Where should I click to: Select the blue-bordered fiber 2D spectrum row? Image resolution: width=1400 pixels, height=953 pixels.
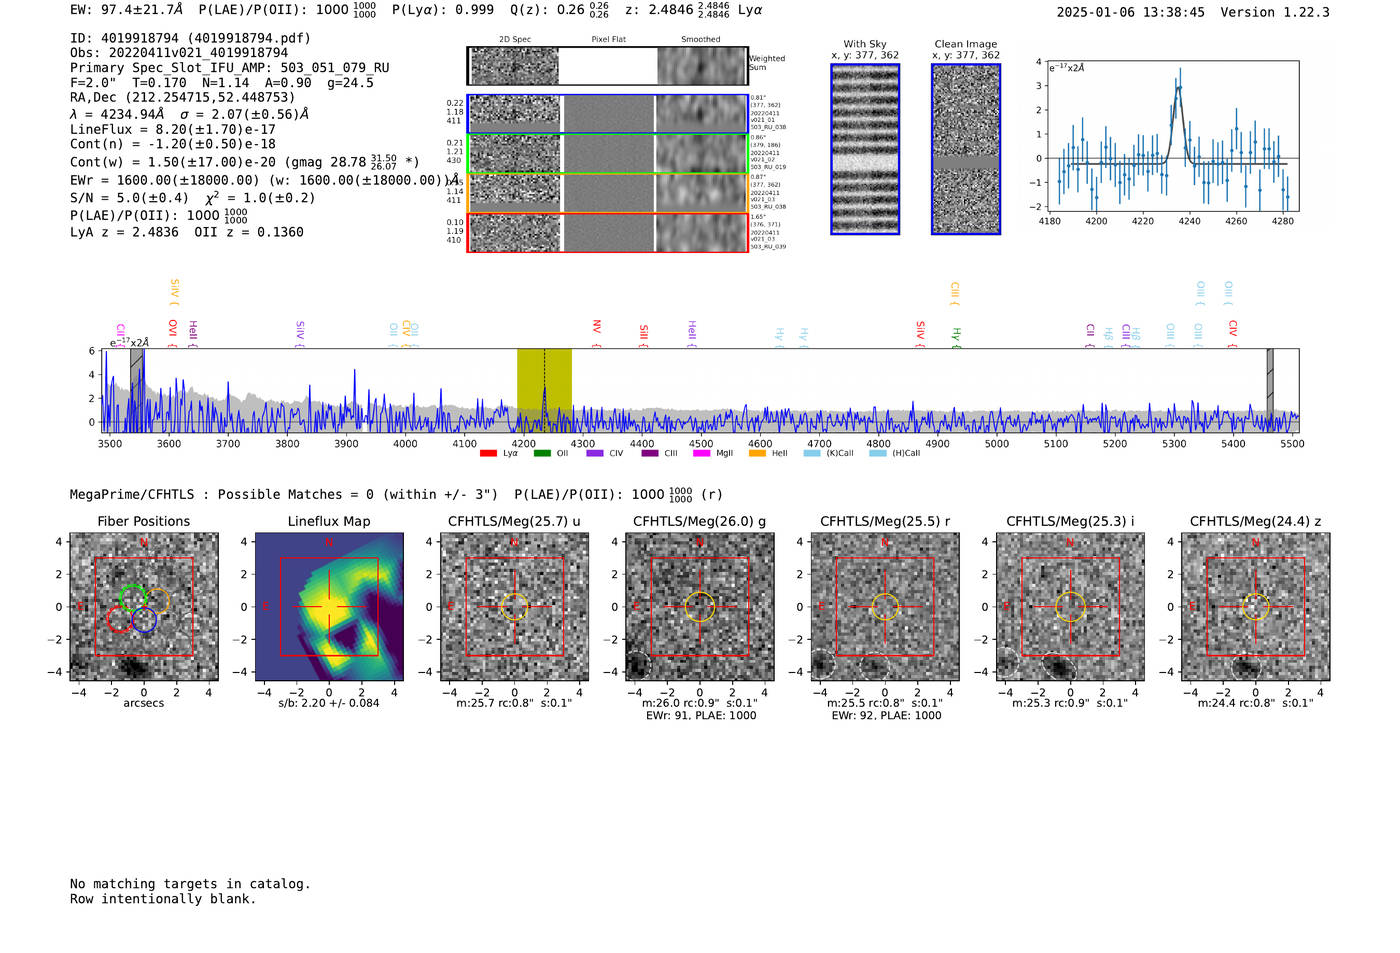click(x=608, y=114)
